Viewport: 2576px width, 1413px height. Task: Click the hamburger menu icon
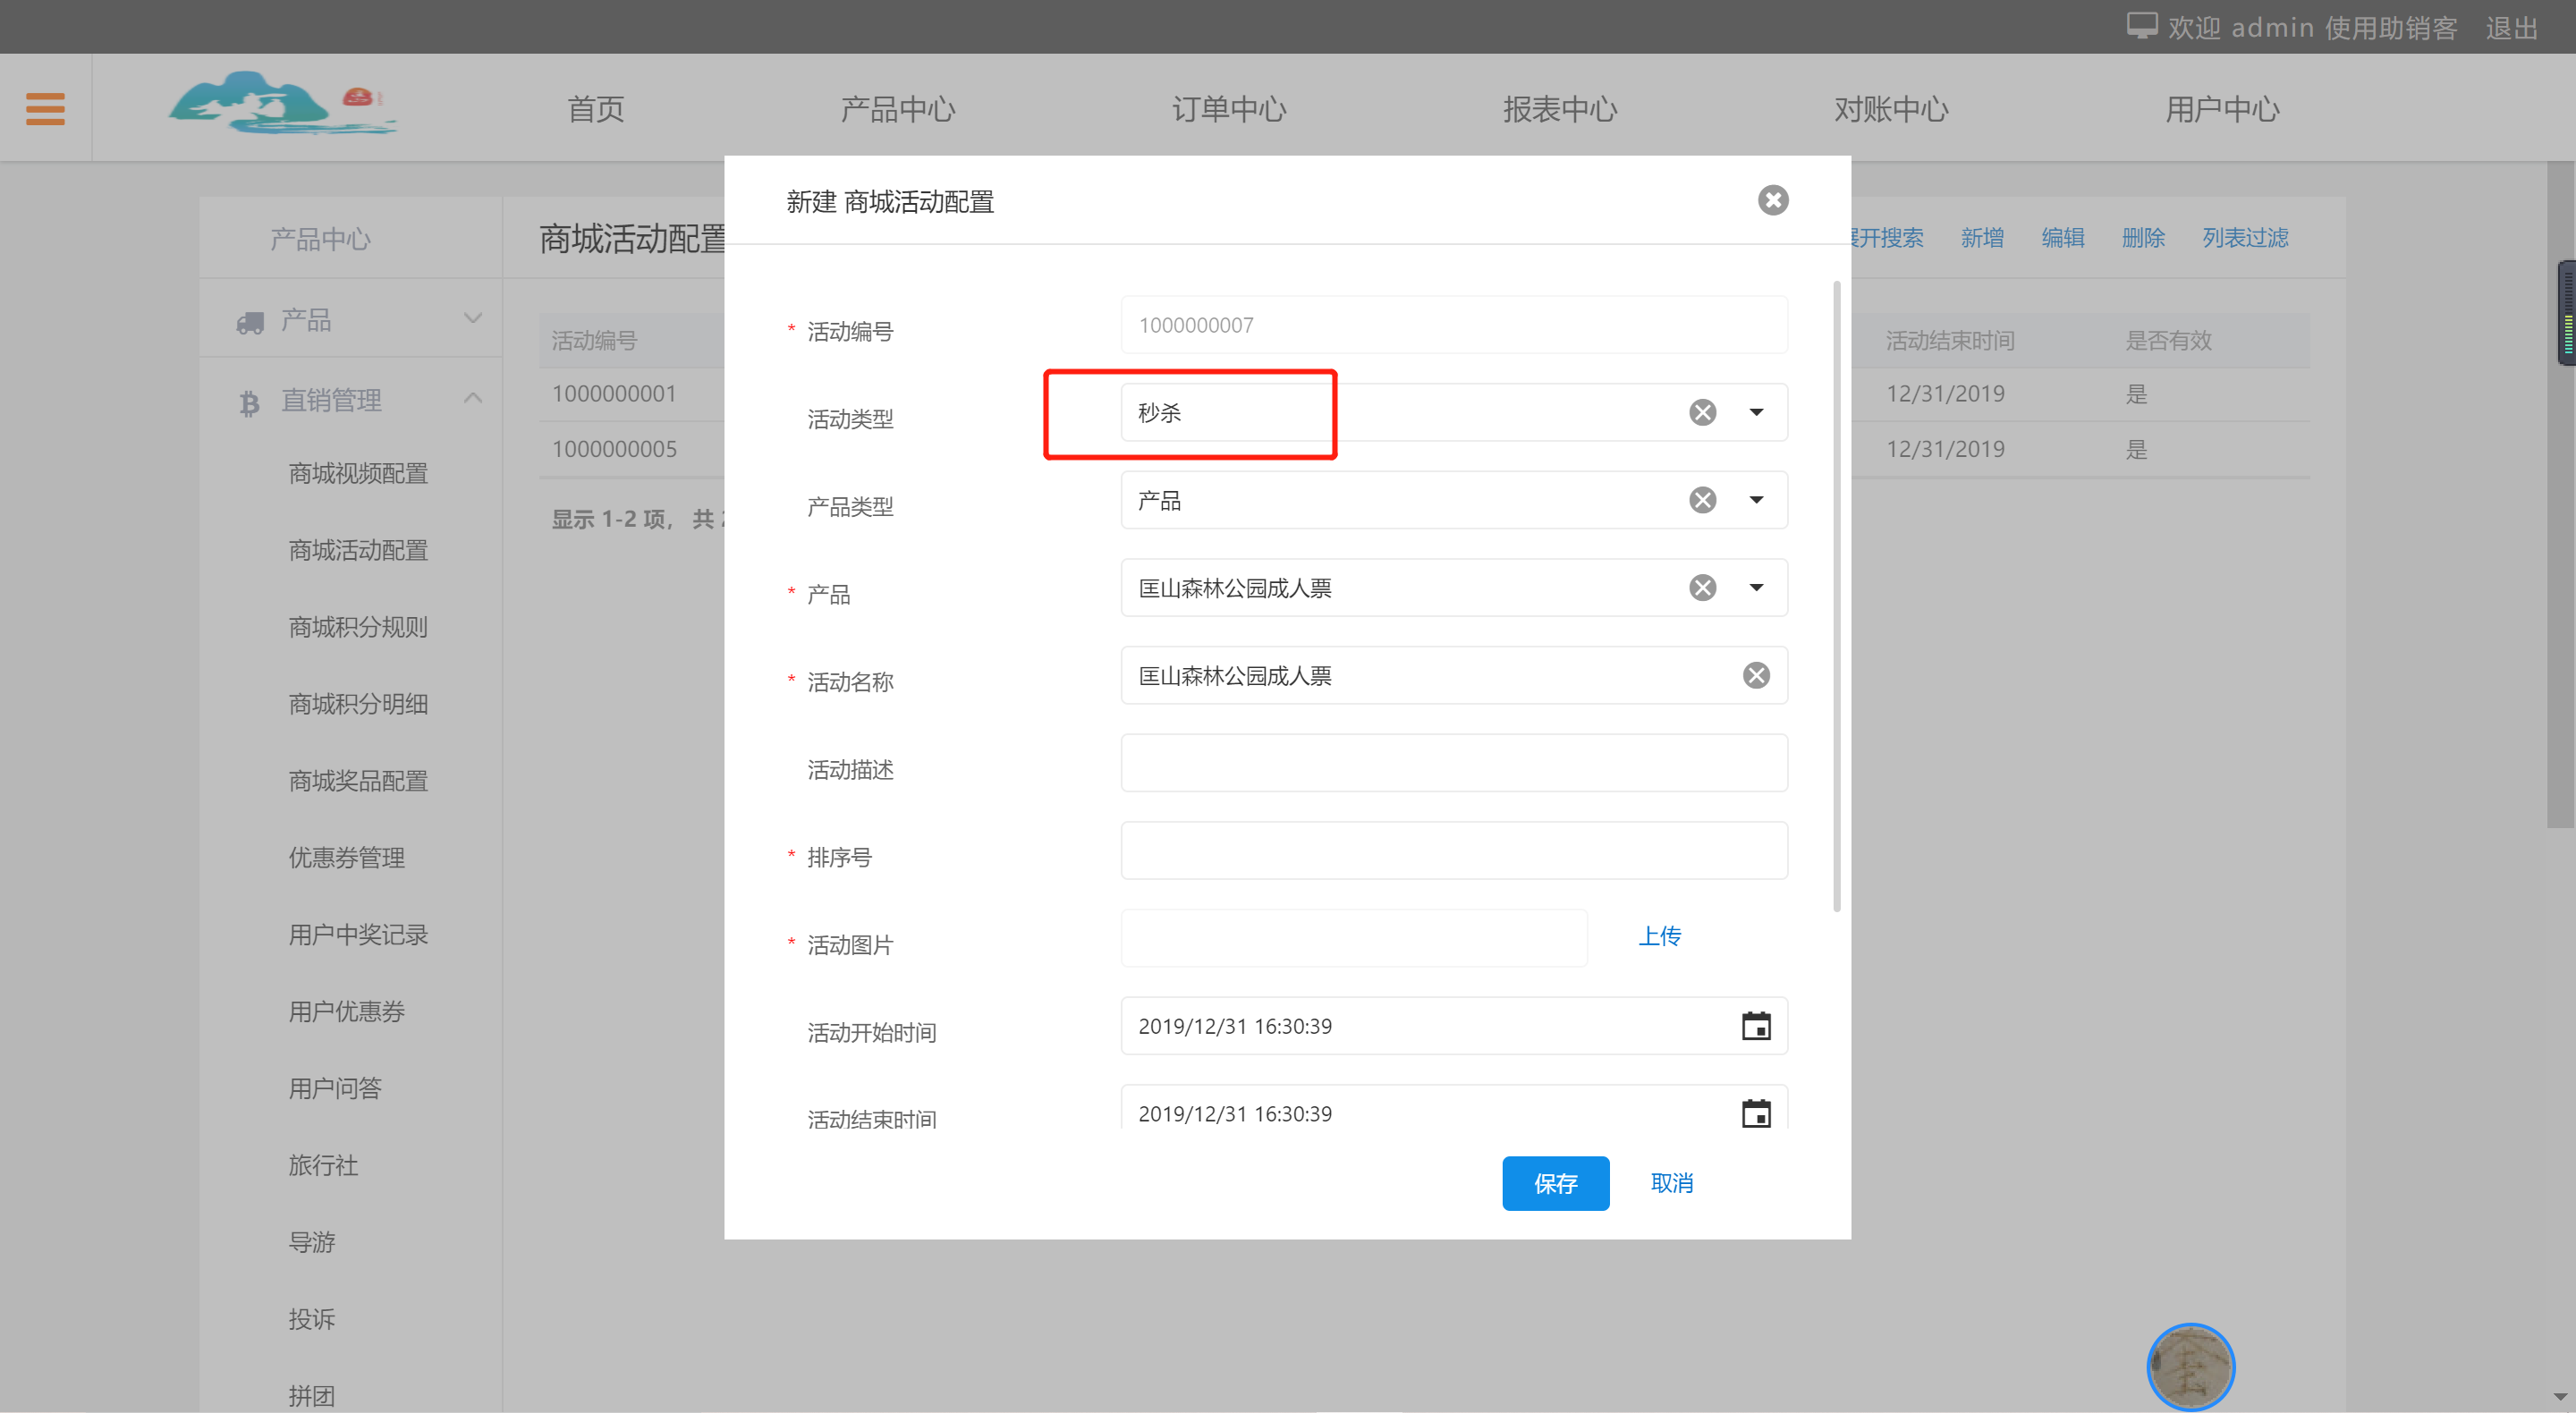point(45,108)
